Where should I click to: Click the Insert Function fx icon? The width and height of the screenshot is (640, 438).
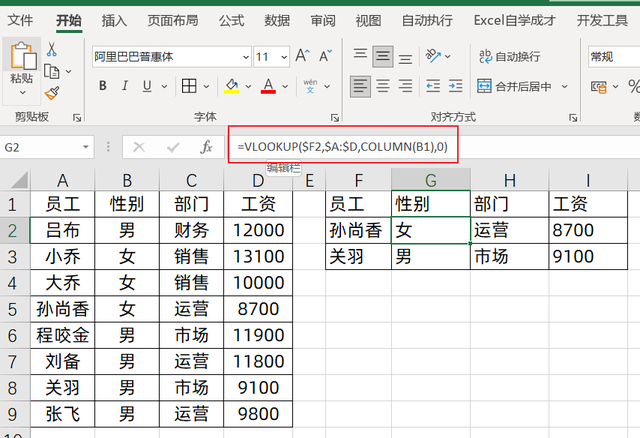(x=206, y=147)
